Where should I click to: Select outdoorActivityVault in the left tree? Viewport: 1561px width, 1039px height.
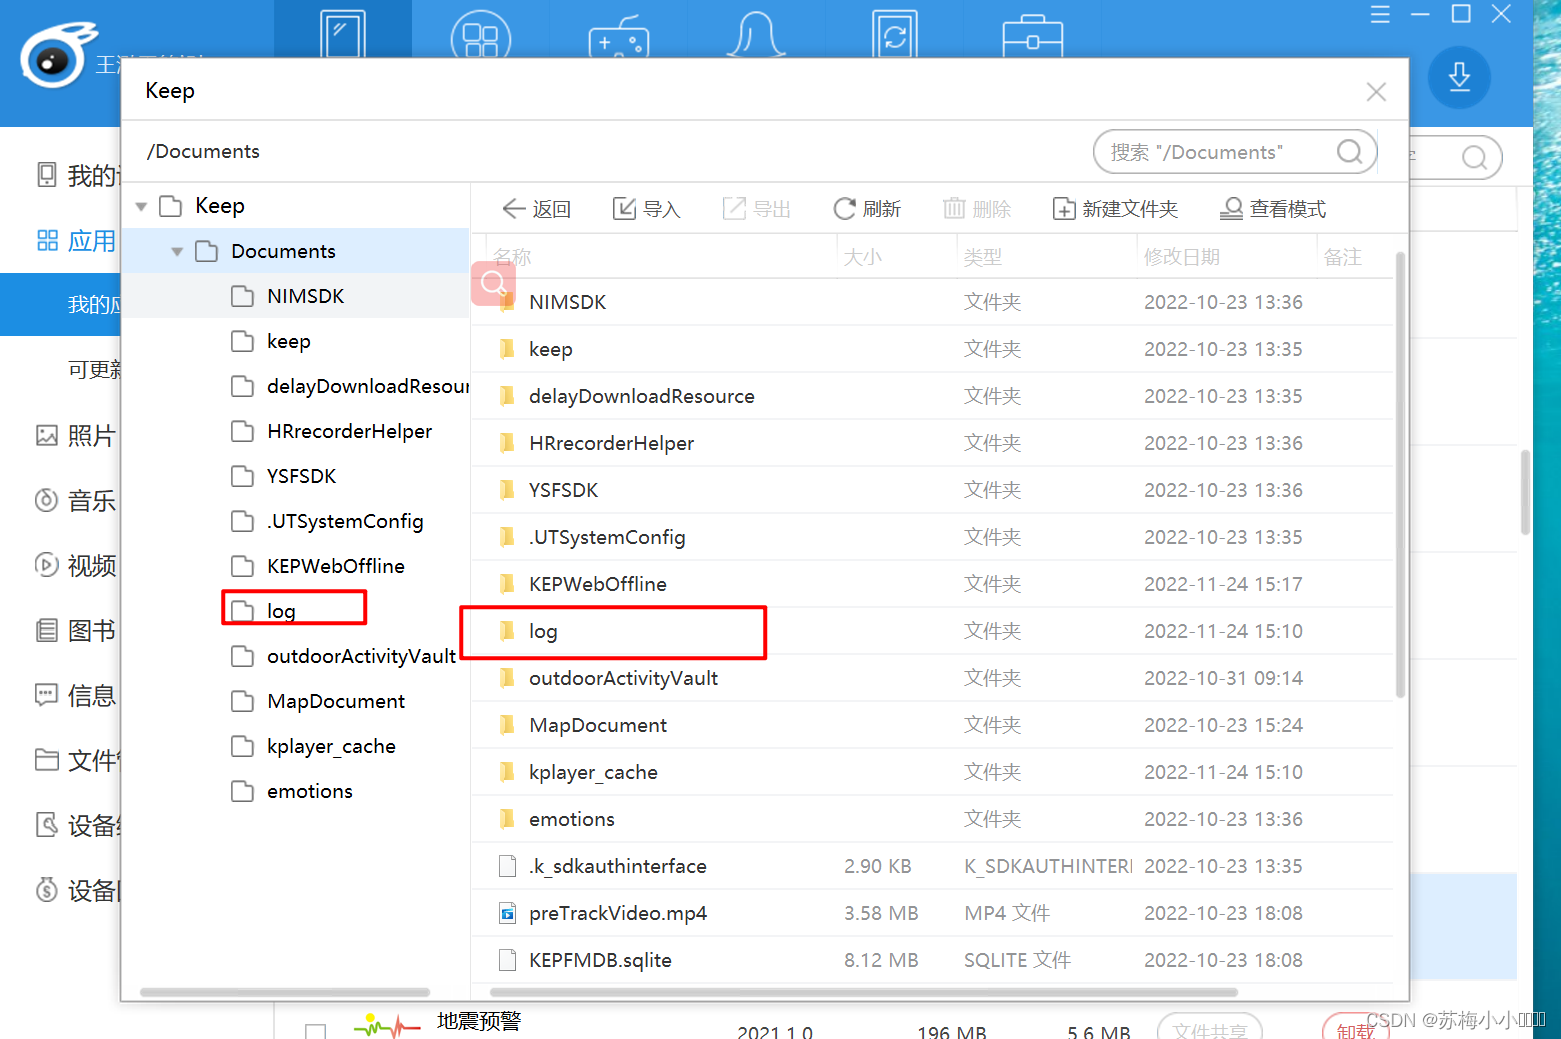click(x=295, y=656)
